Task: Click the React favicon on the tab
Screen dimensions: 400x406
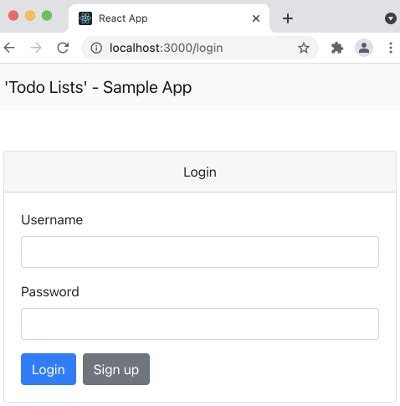Action: coord(85,18)
